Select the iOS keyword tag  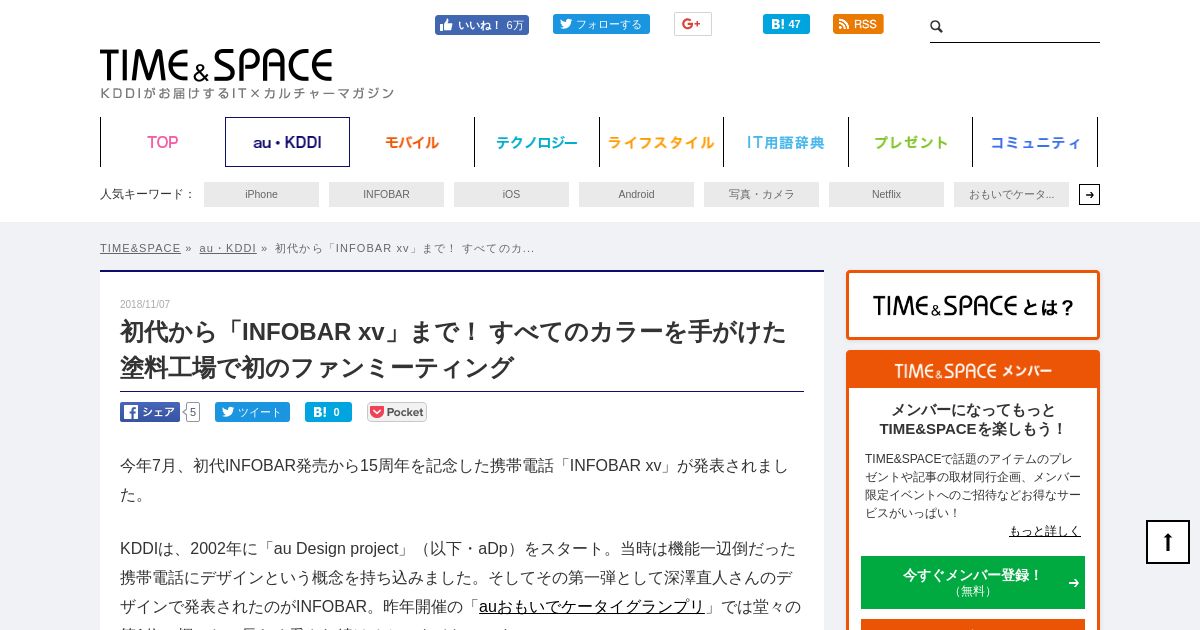[511, 194]
